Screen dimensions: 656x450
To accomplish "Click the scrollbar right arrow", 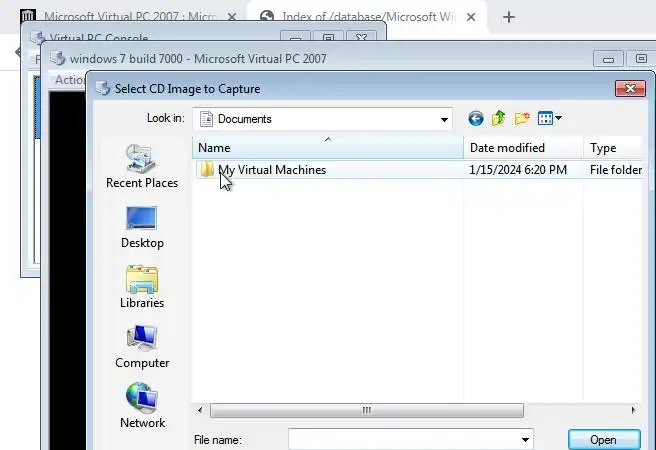I will [x=633, y=410].
